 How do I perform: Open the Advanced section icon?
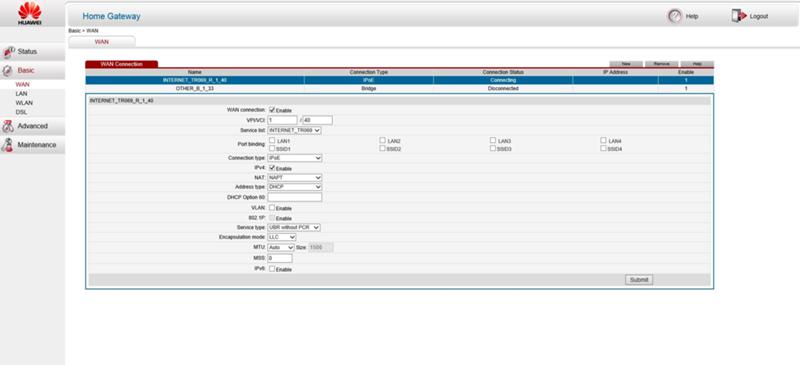point(8,126)
